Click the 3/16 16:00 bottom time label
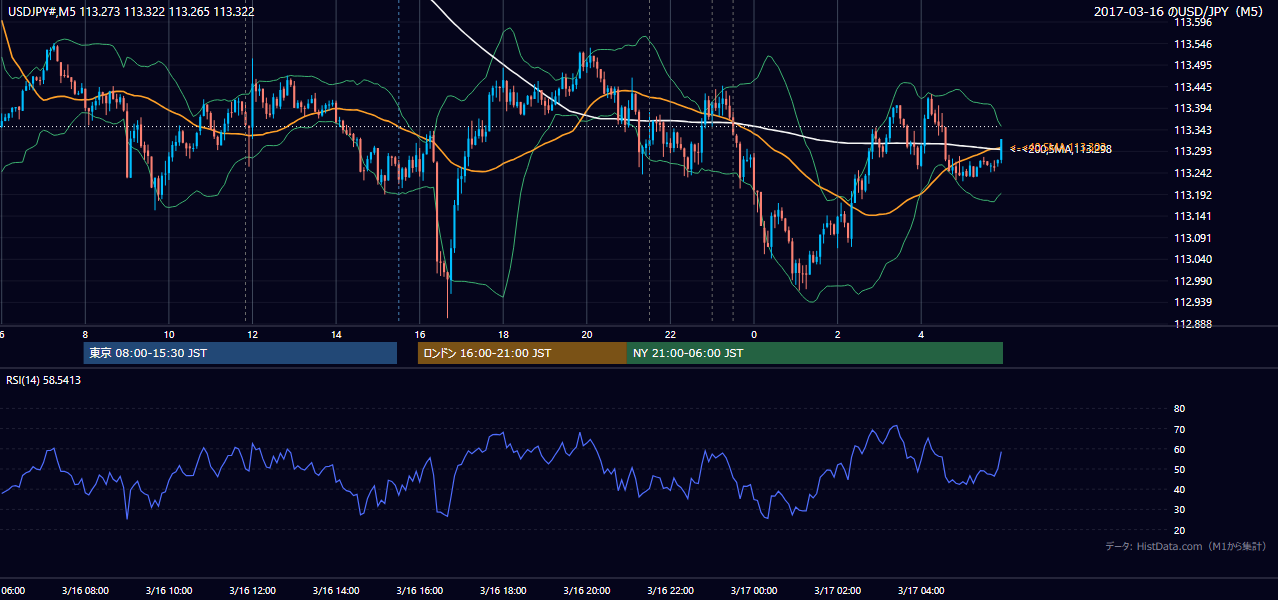Viewport: 1278px width, 600px height. coord(419,590)
